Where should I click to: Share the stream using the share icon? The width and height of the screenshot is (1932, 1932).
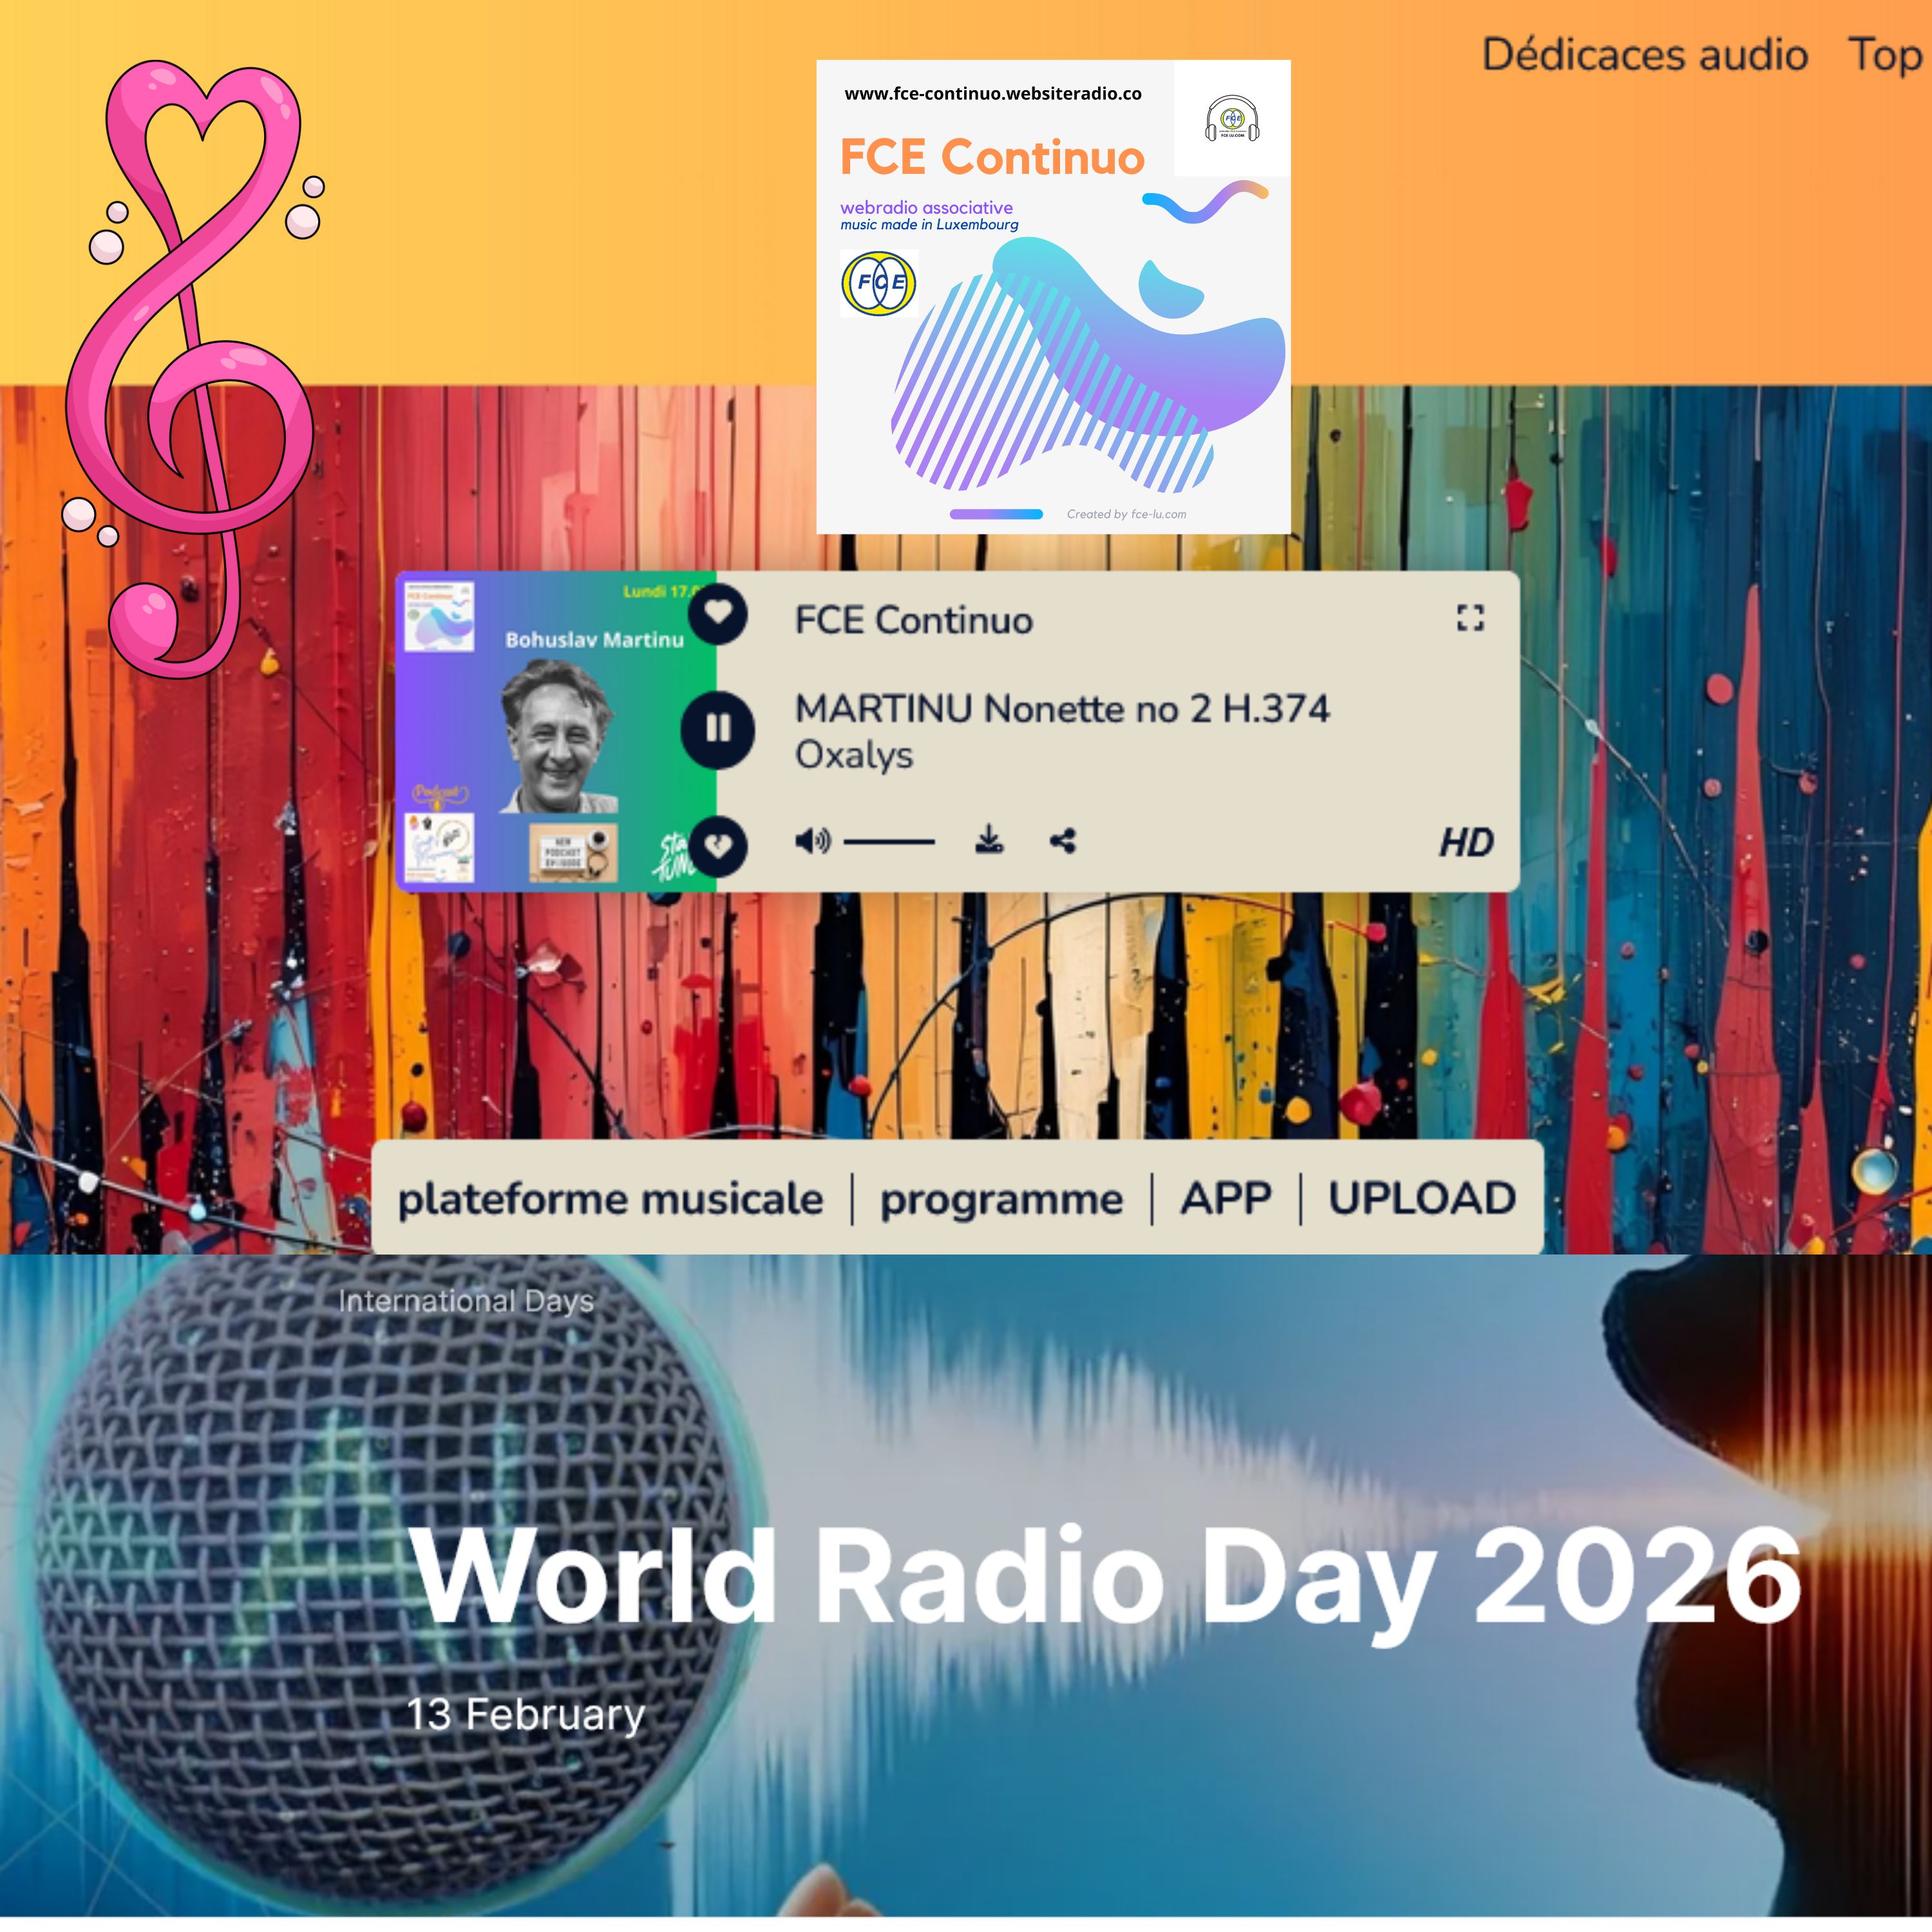pos(1063,841)
